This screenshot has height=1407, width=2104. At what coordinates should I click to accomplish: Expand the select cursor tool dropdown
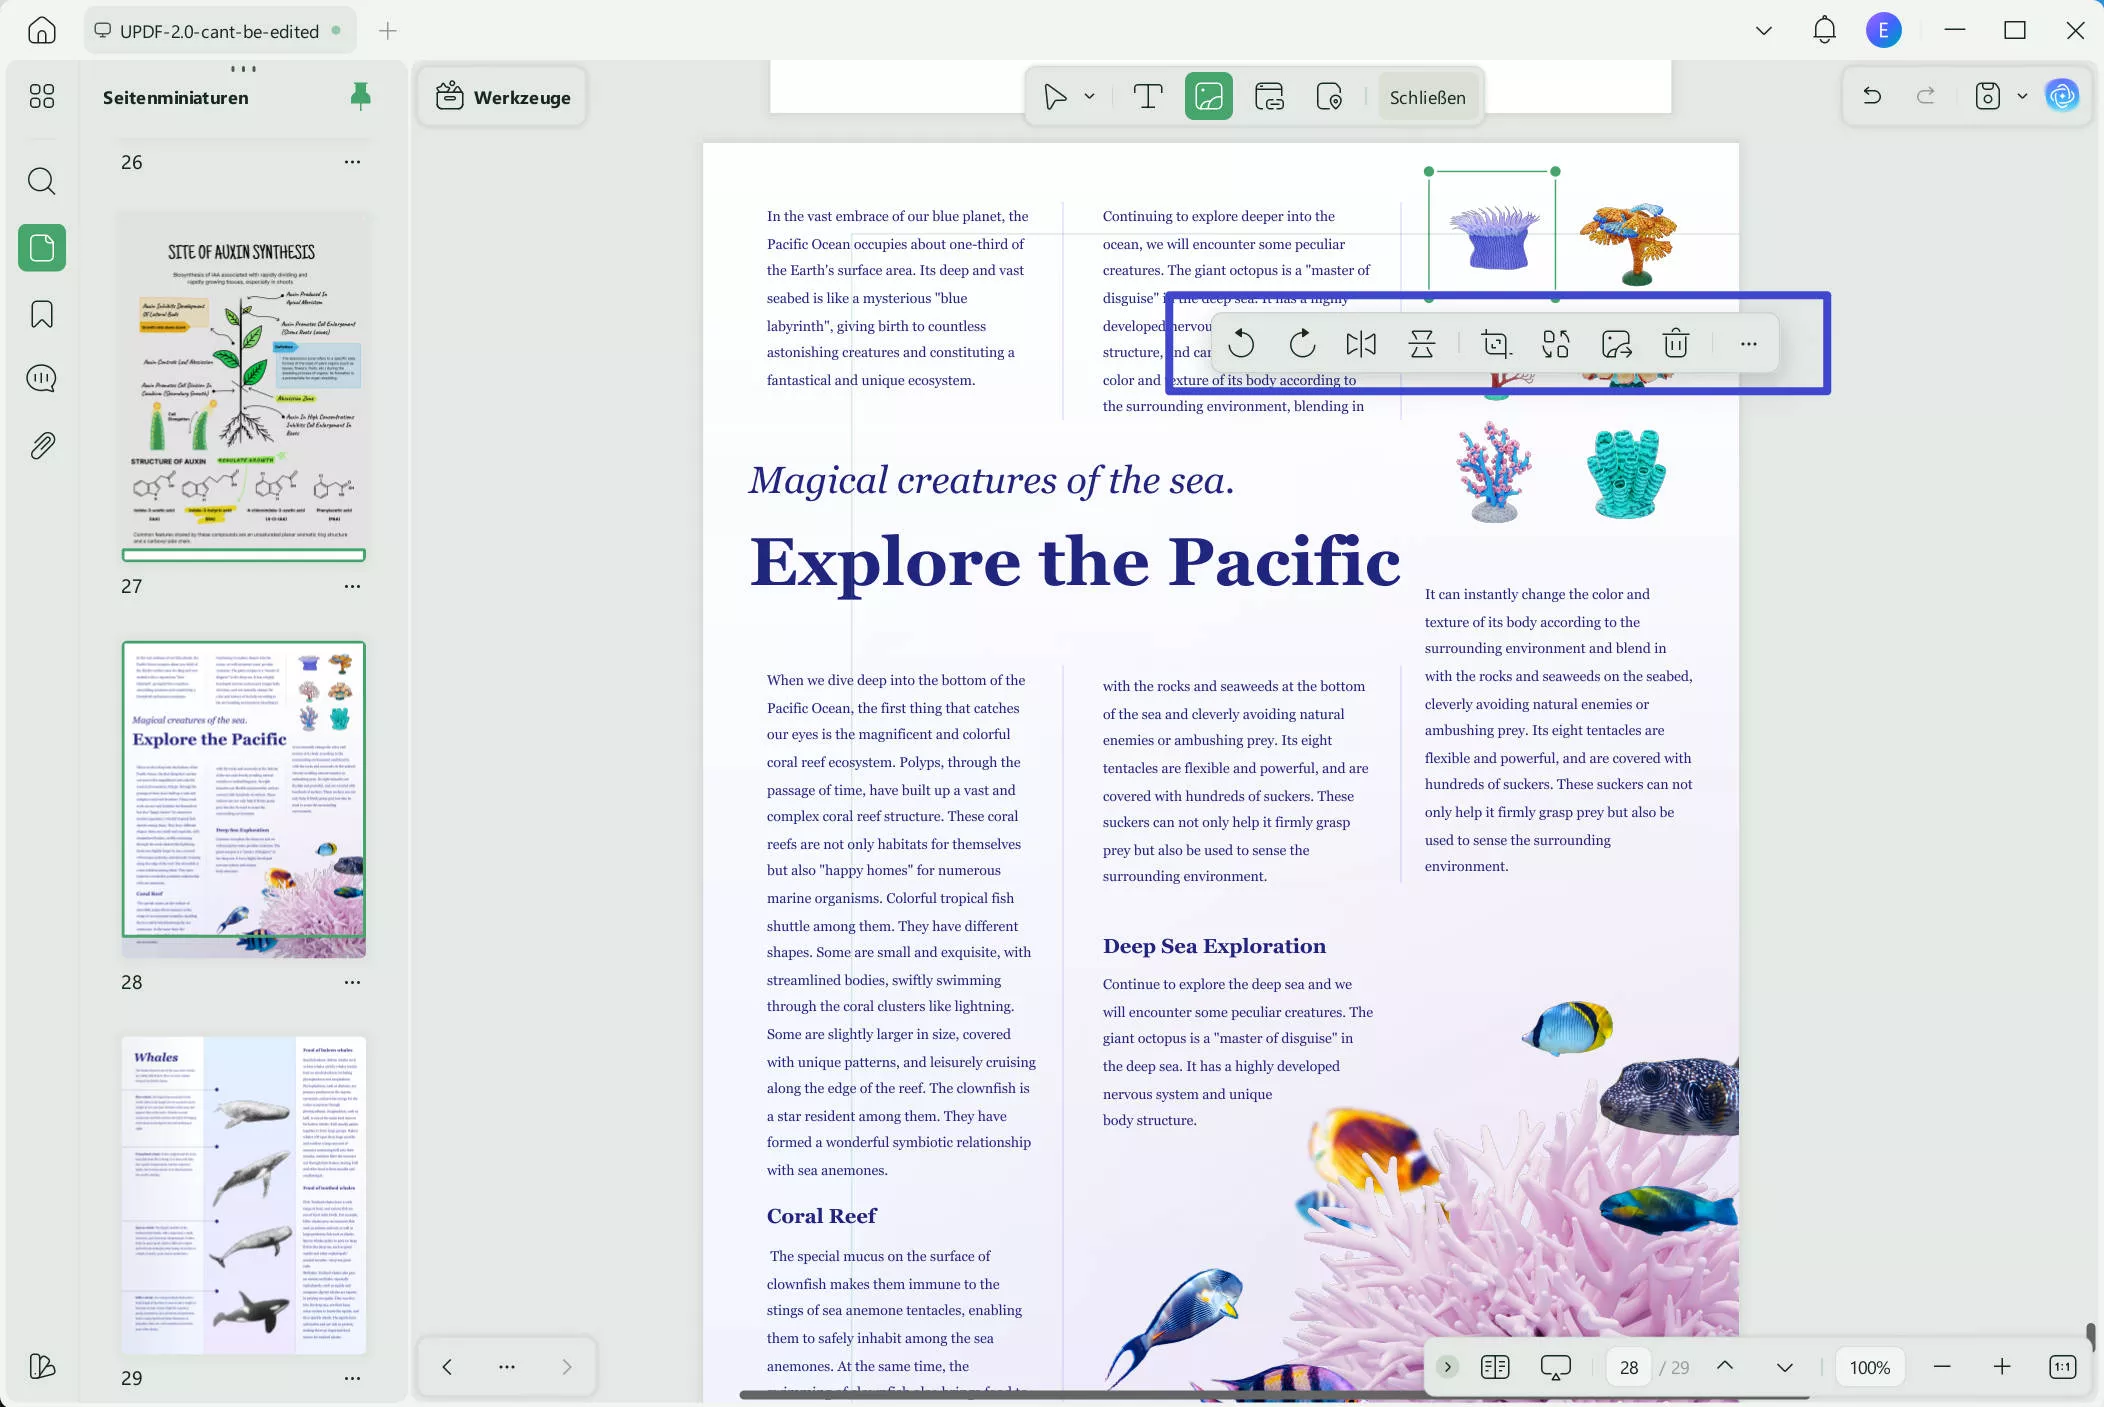click(1090, 97)
